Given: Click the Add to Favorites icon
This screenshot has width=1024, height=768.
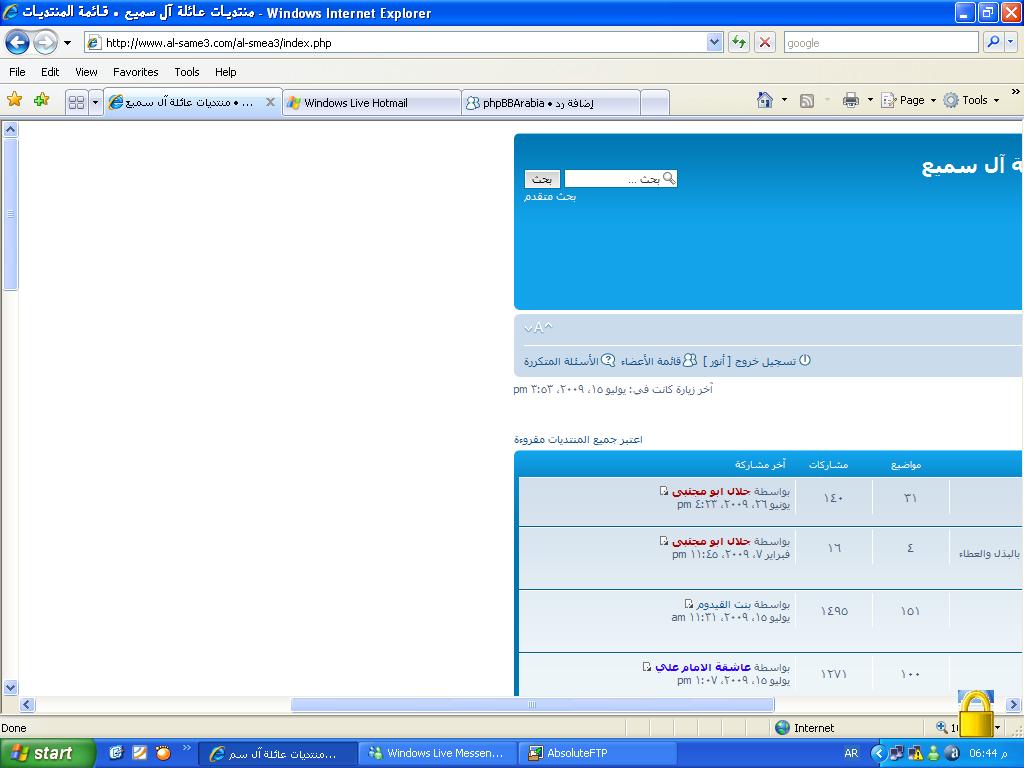Looking at the screenshot, I should [41, 100].
